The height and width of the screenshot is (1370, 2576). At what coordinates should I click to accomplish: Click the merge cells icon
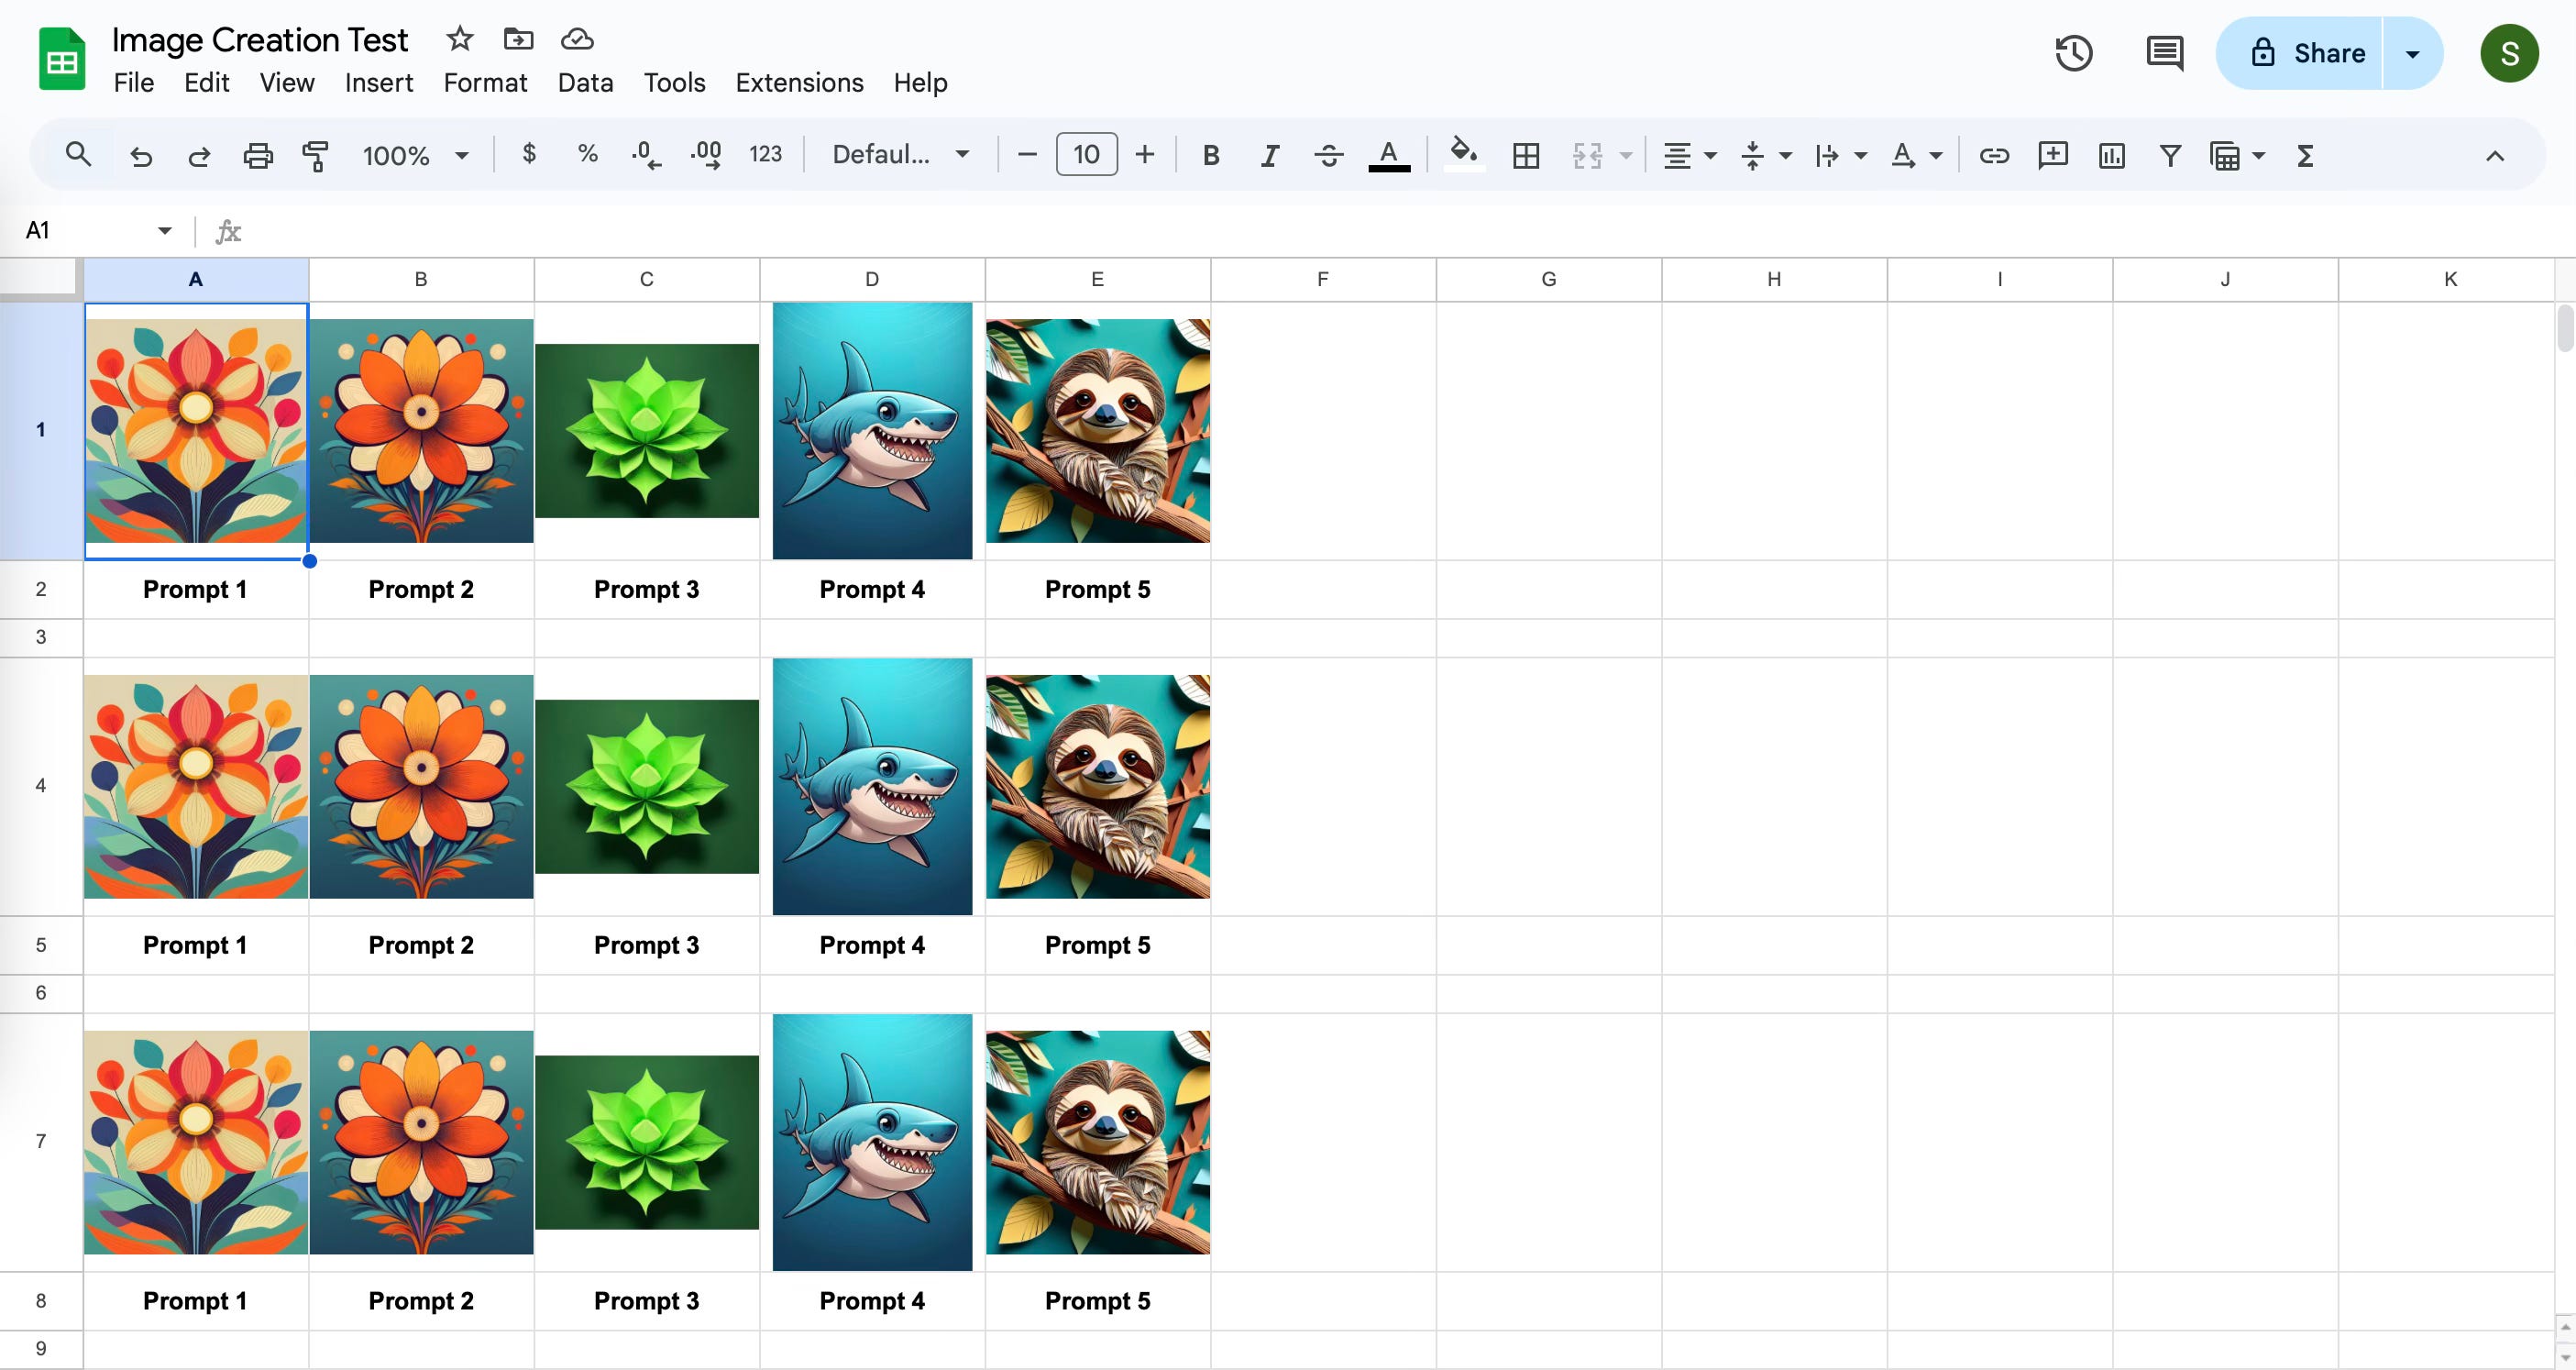[1587, 155]
